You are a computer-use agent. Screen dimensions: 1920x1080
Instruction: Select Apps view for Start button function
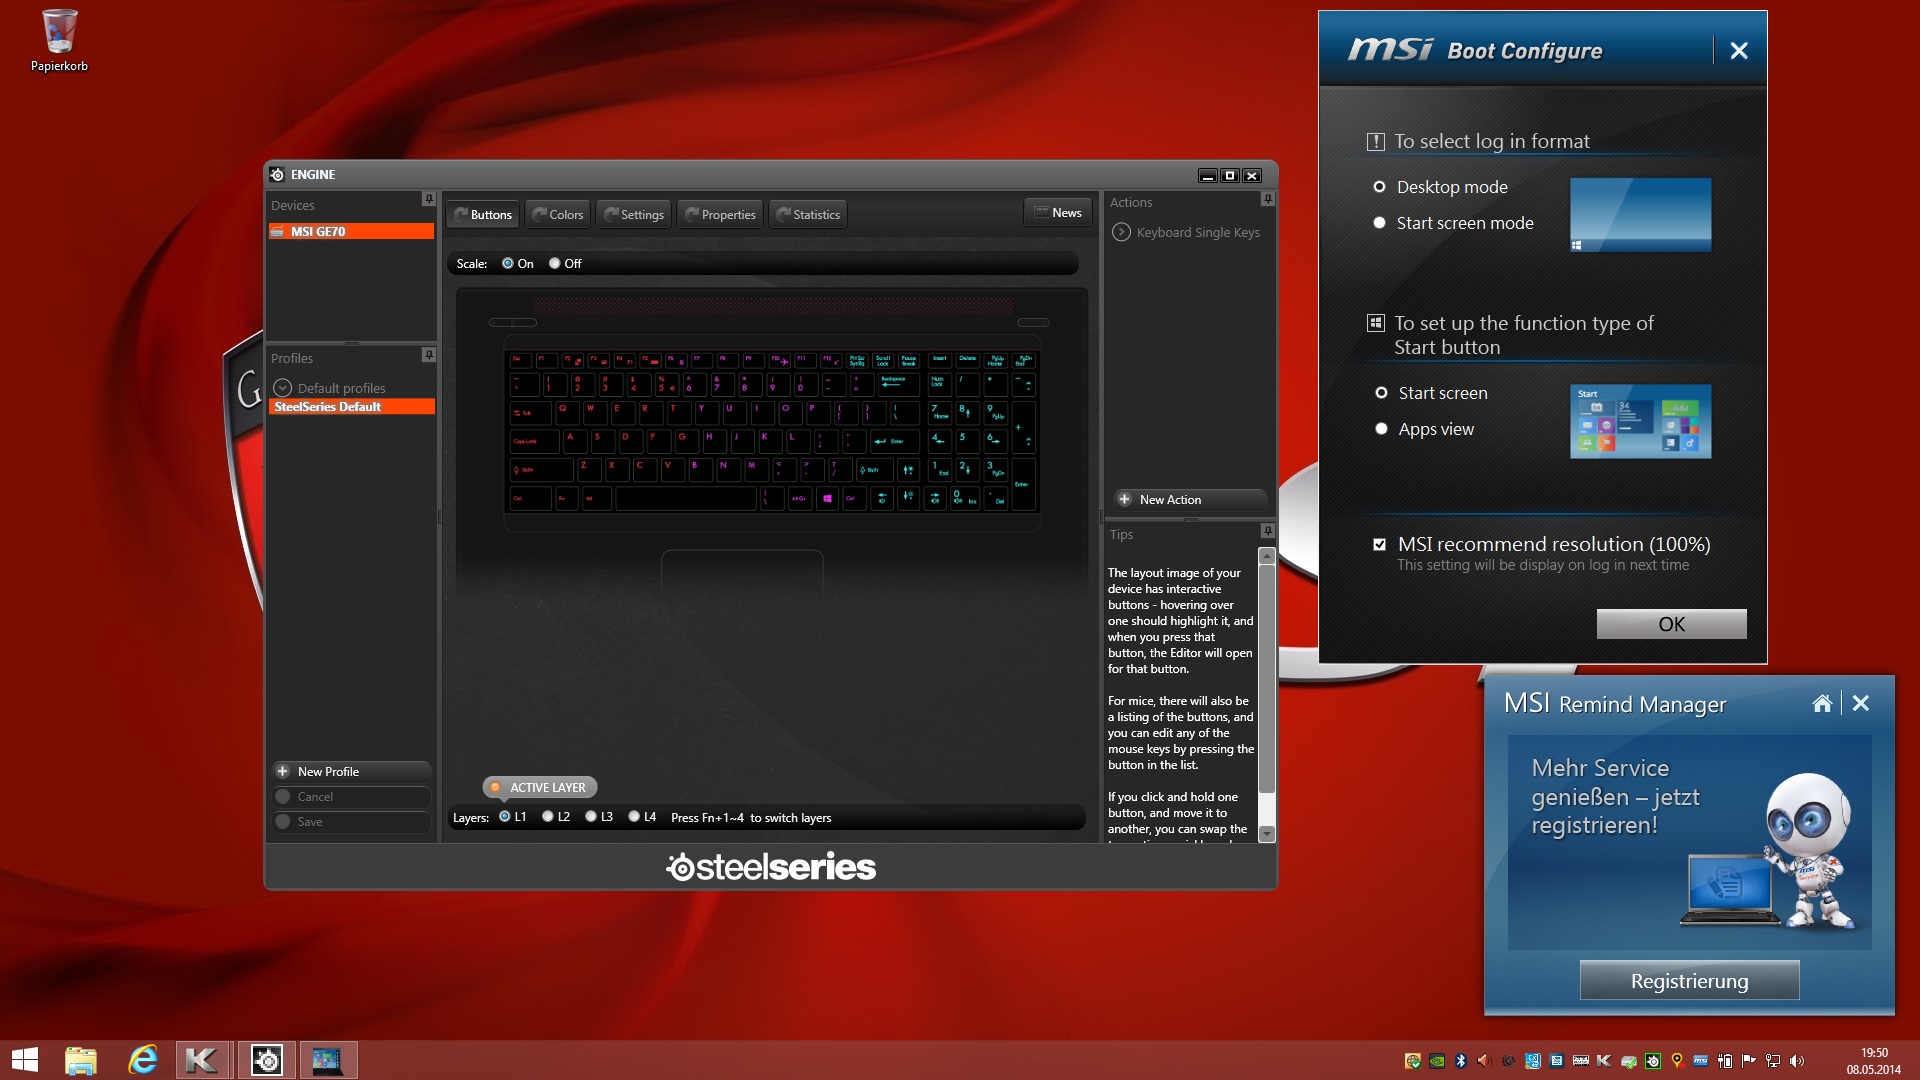[x=1381, y=429]
